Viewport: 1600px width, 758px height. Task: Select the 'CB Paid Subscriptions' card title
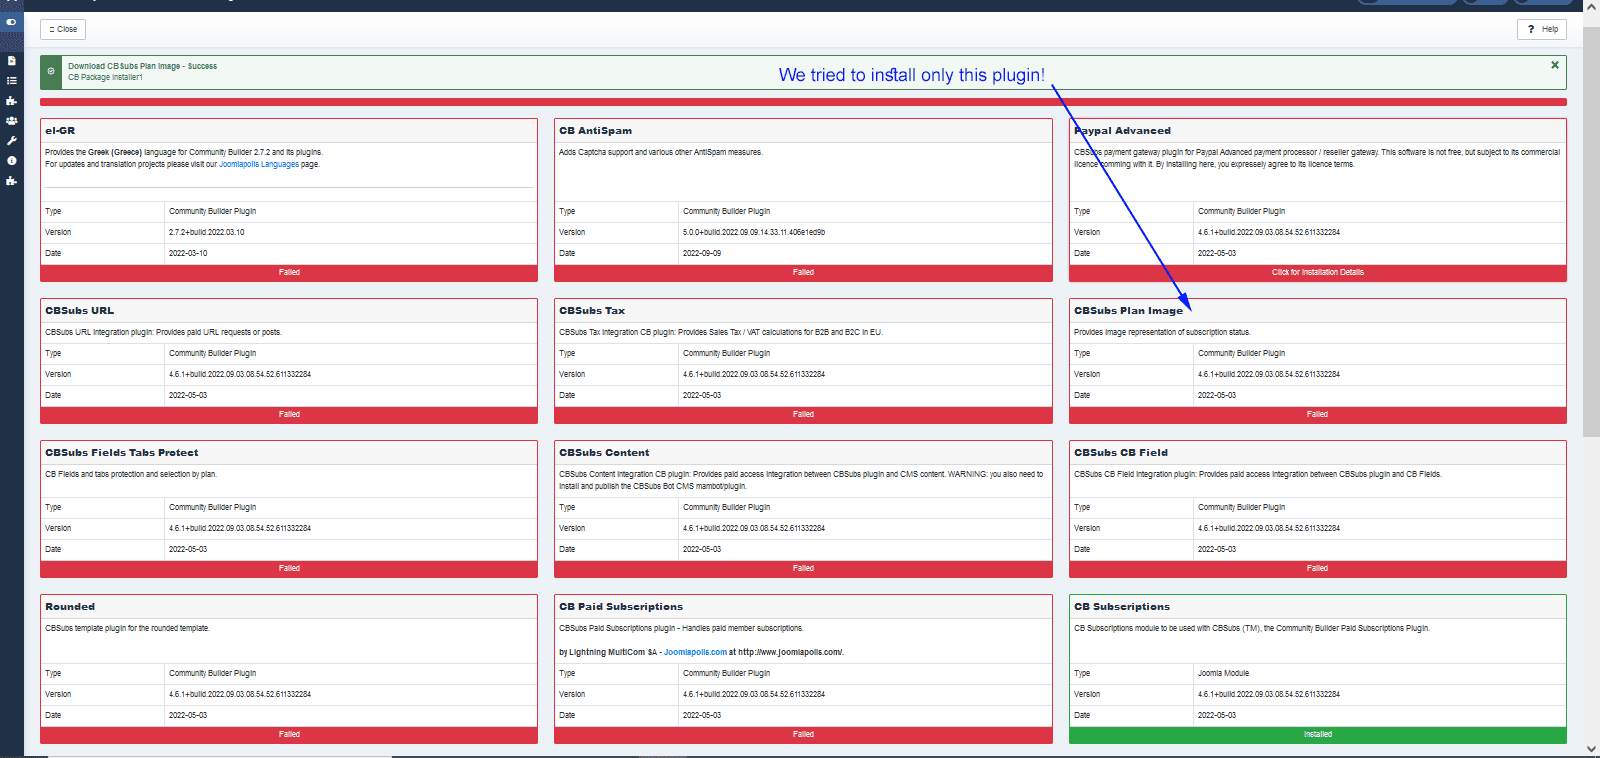[621, 607]
